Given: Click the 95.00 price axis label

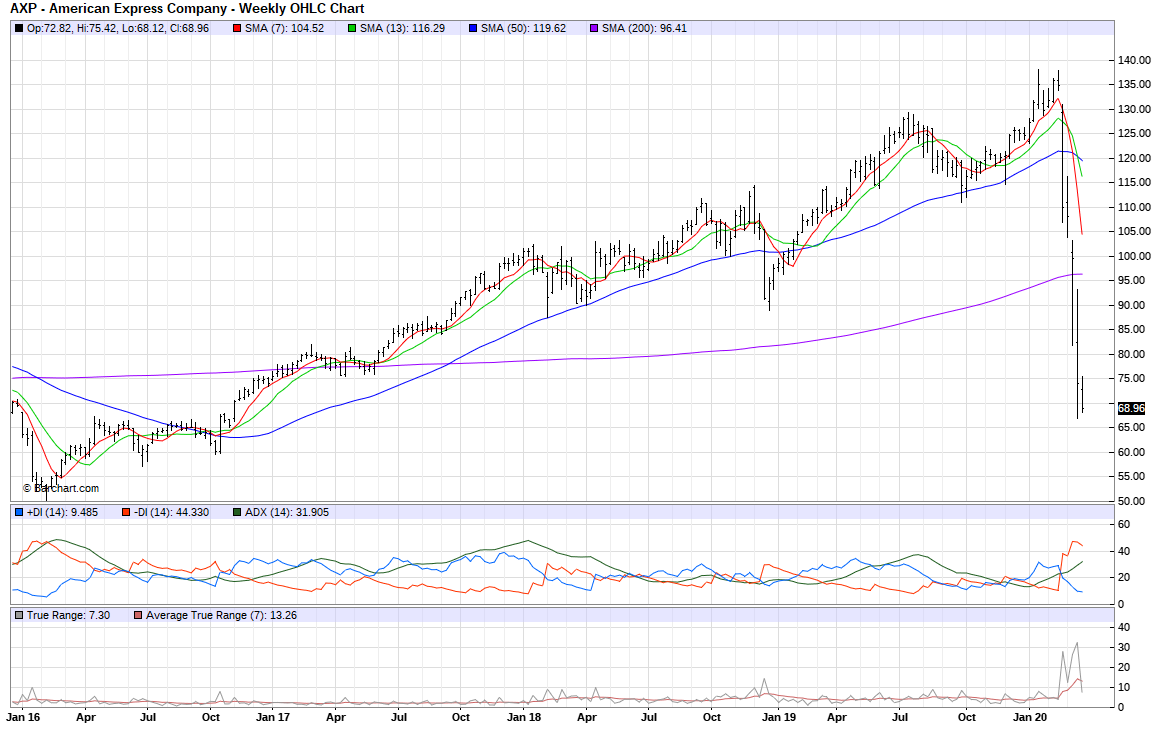Looking at the screenshot, I should pos(1132,281).
